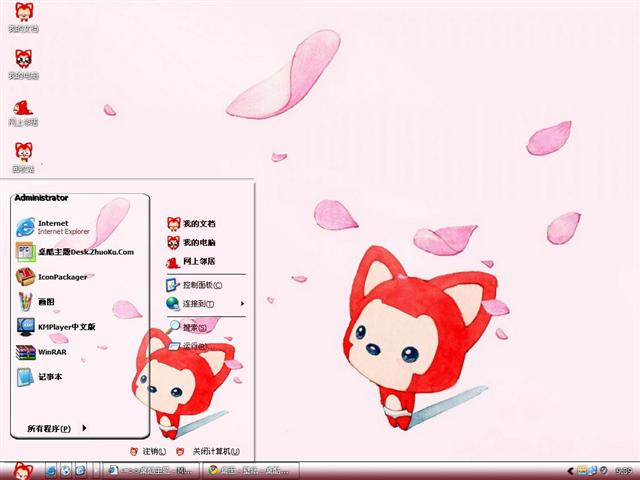The height and width of the screenshot is (480, 640).
Task: Click the dark round tray icon near clock
Action: click(x=603, y=471)
